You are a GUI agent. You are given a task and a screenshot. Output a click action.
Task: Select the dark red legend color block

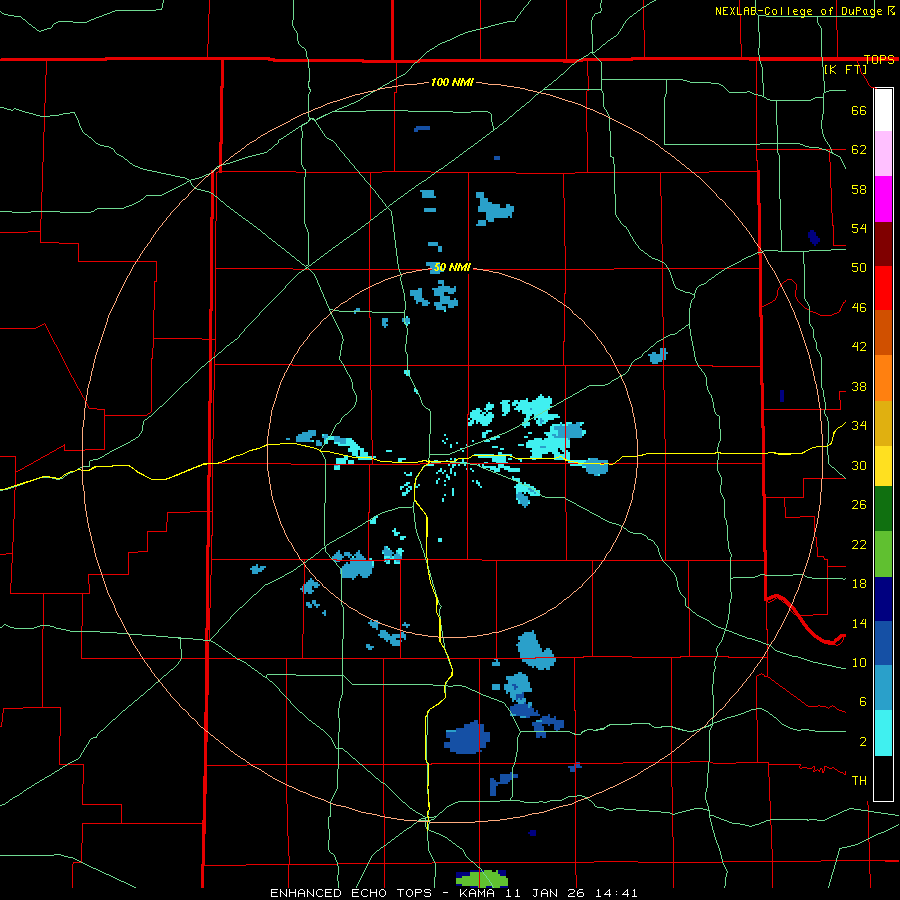point(883,244)
